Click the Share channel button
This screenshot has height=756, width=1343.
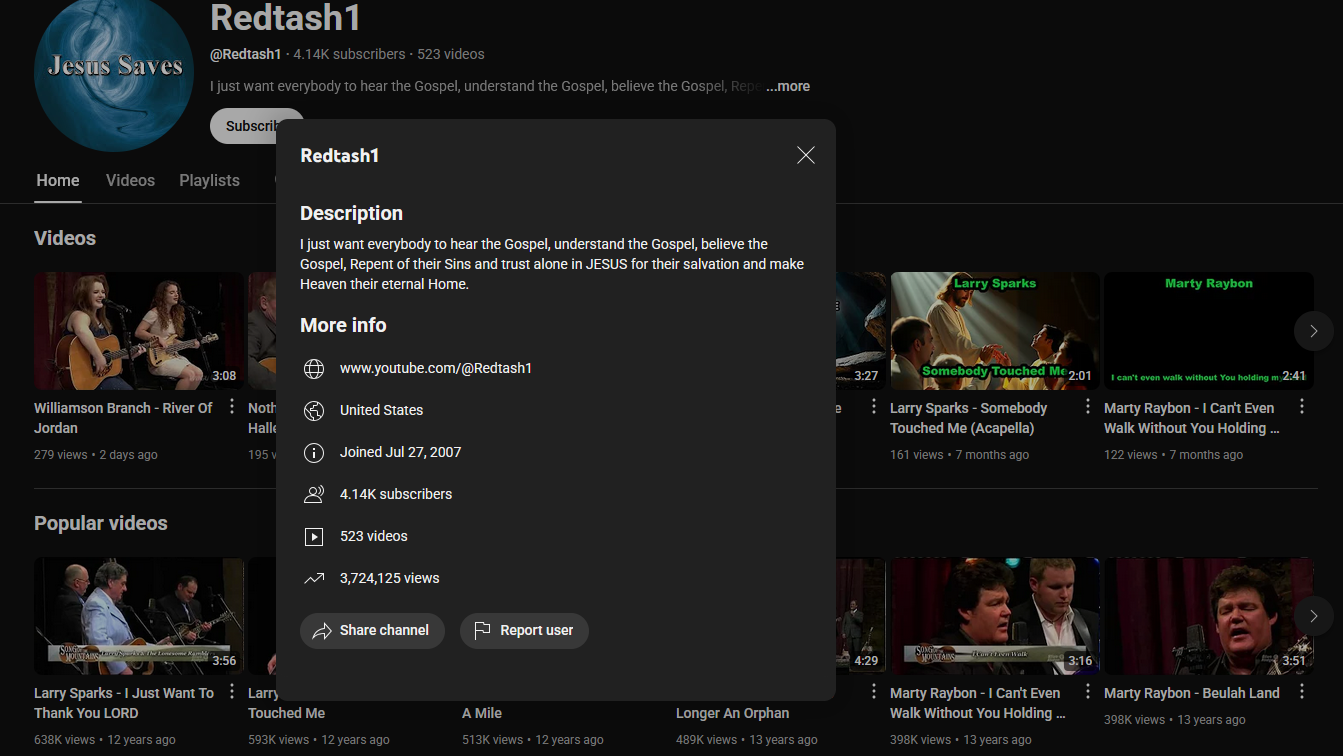point(372,631)
